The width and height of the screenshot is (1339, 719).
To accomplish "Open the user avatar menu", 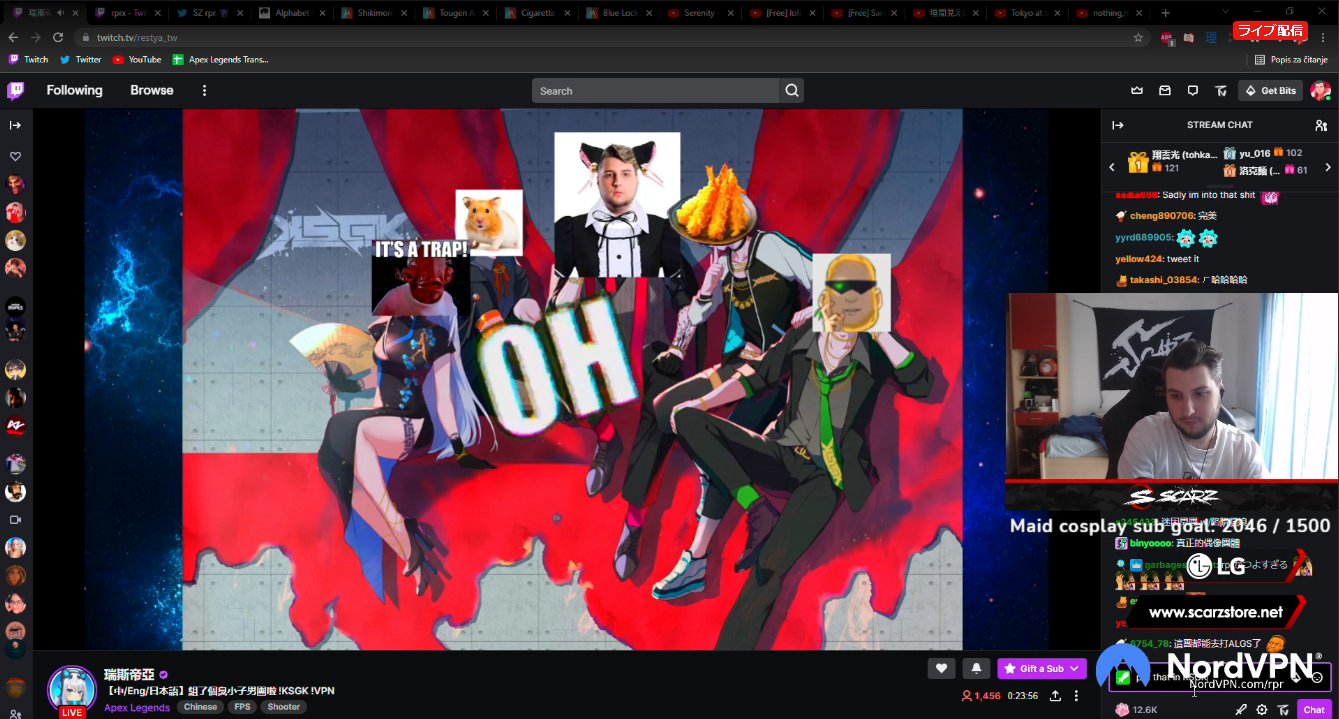I will [x=1321, y=91].
